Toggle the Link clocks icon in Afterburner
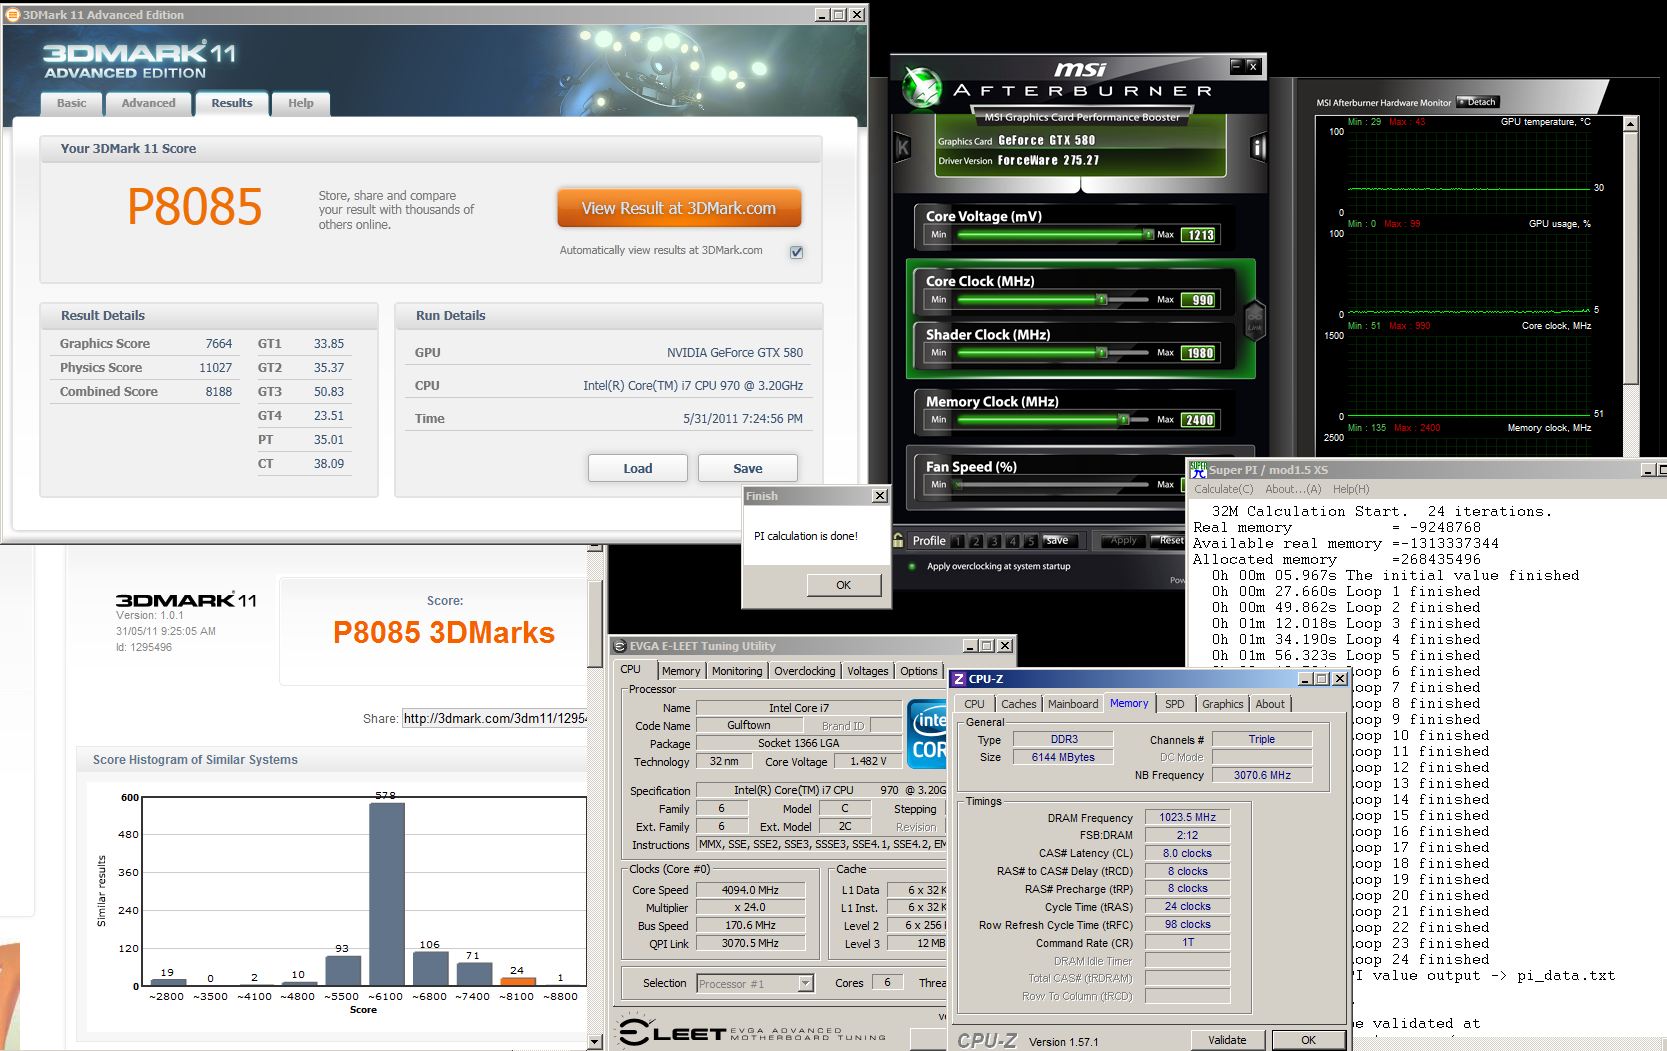 point(1254,320)
